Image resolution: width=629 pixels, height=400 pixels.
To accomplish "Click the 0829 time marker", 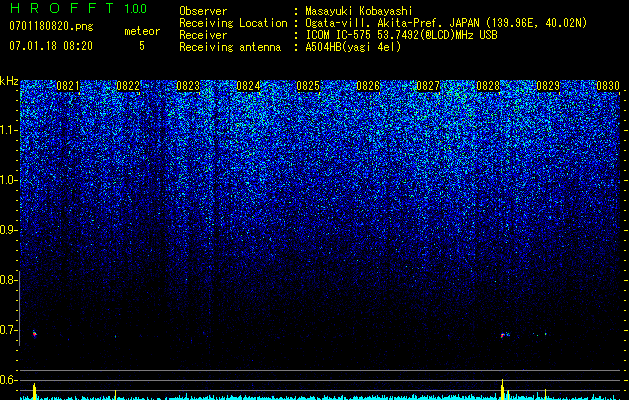I will coord(548,86).
